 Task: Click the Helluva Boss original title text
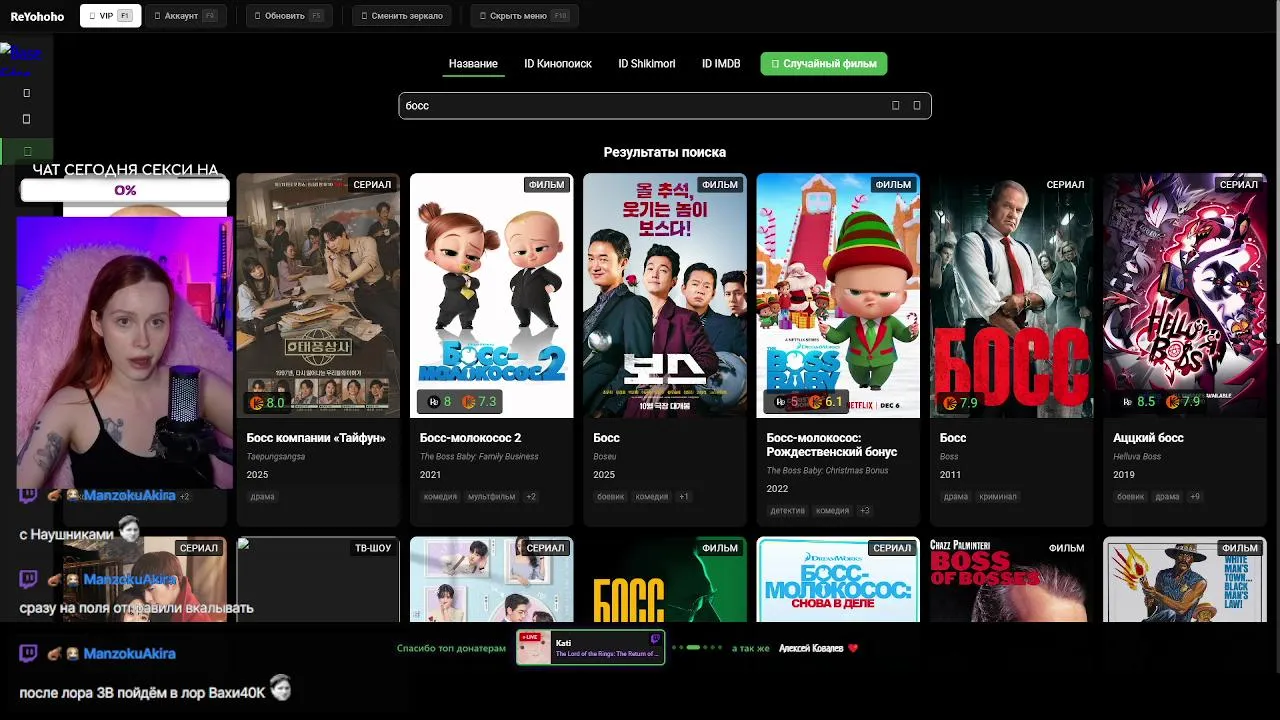1137,457
